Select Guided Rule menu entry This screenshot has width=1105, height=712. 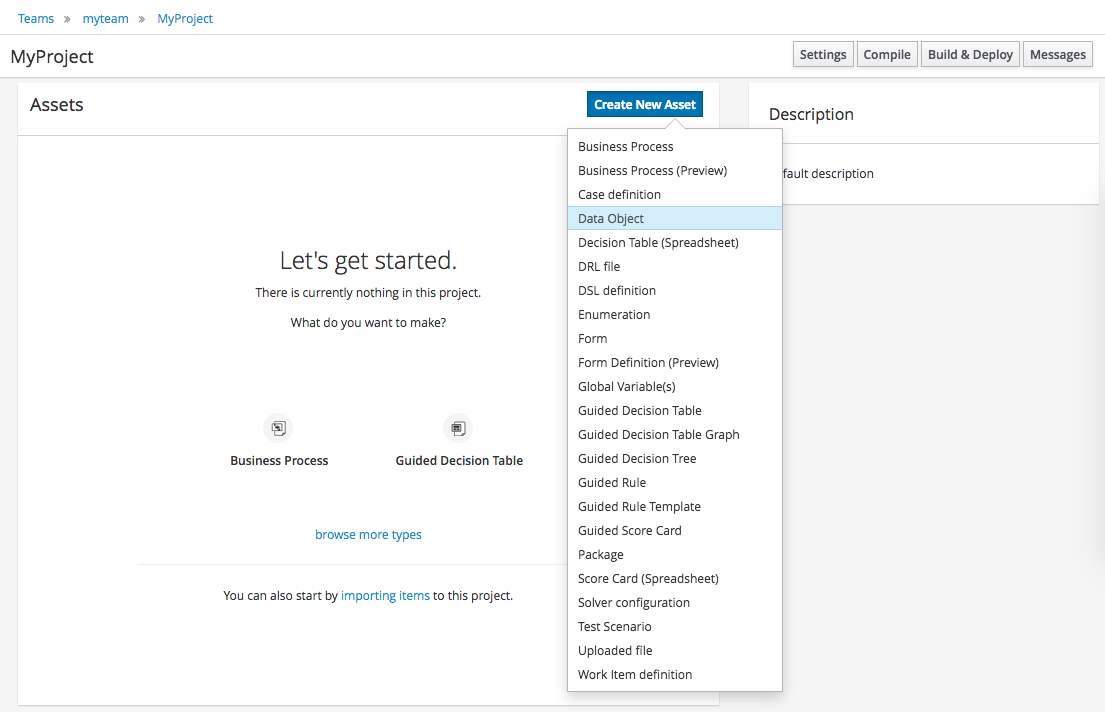(674, 482)
